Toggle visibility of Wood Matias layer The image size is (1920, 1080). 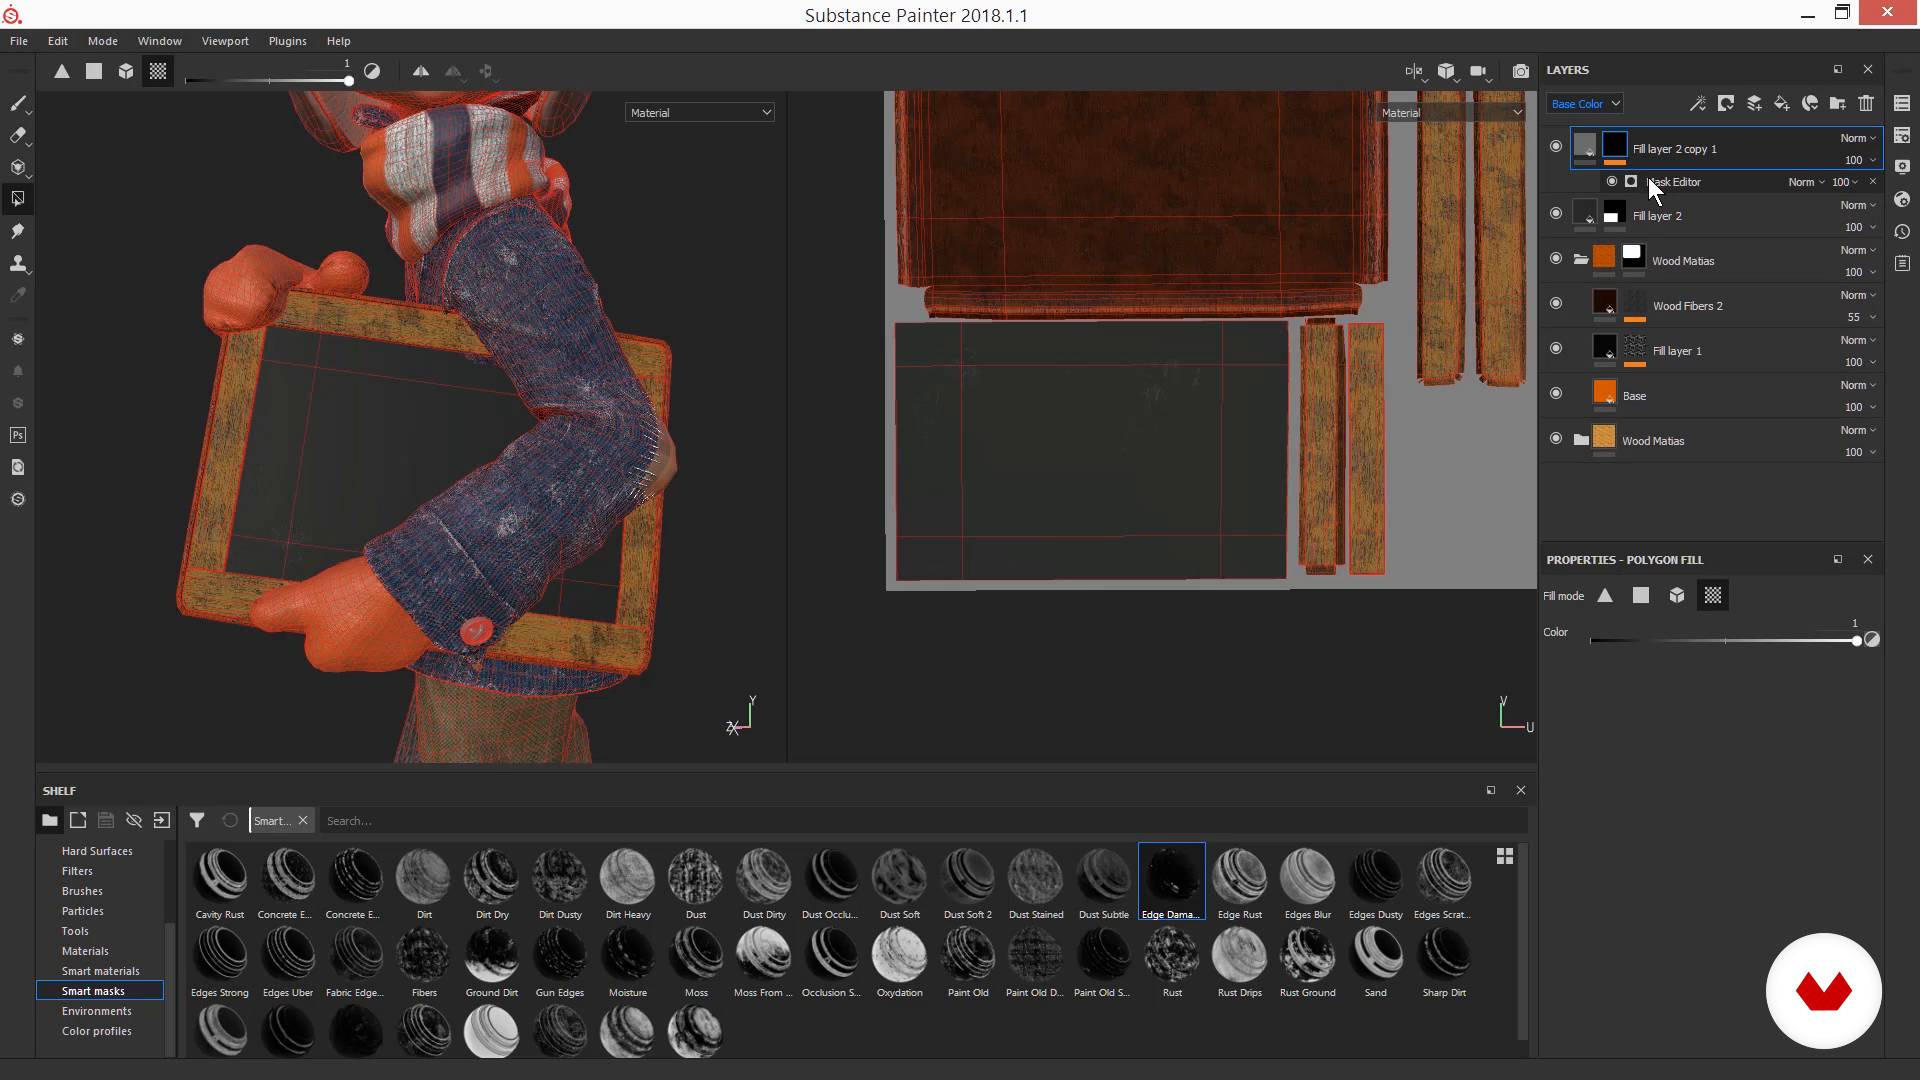1555,258
